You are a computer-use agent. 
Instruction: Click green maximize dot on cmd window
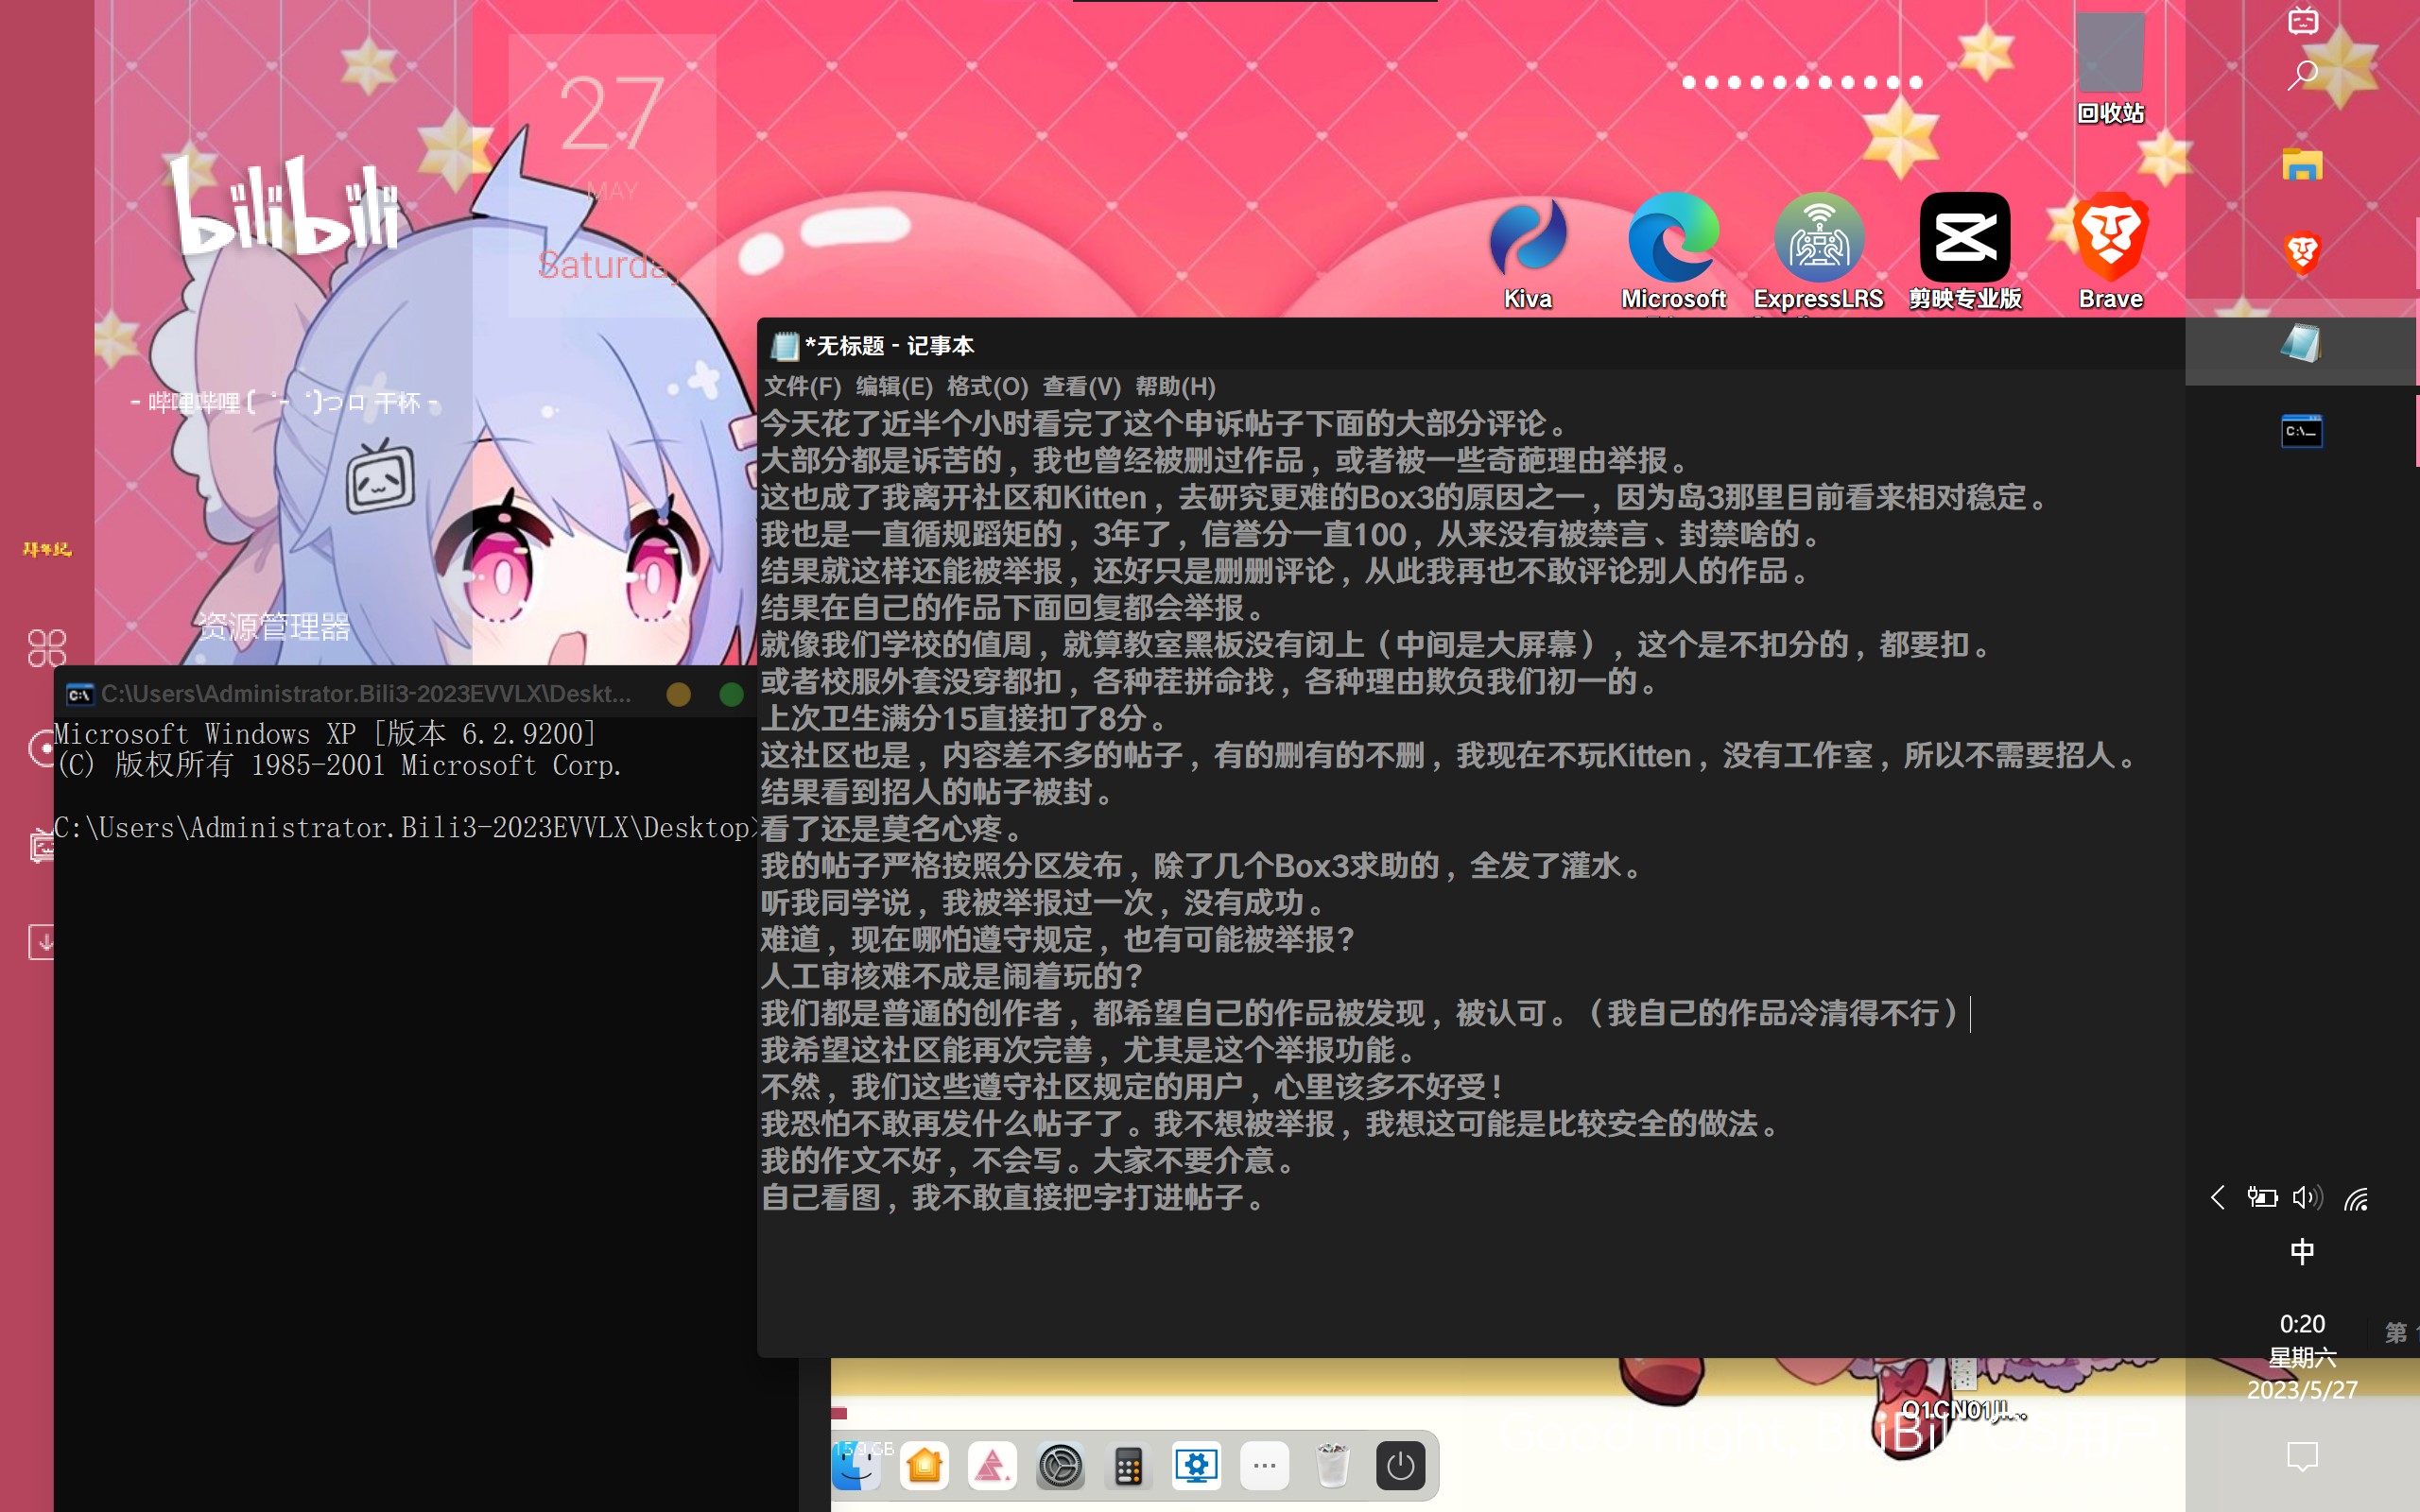click(731, 694)
